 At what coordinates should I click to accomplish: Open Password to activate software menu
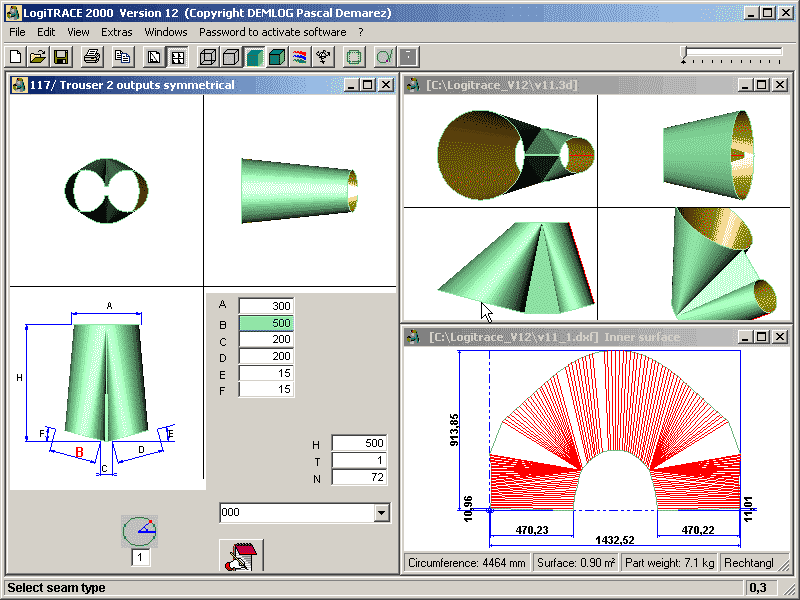272,32
